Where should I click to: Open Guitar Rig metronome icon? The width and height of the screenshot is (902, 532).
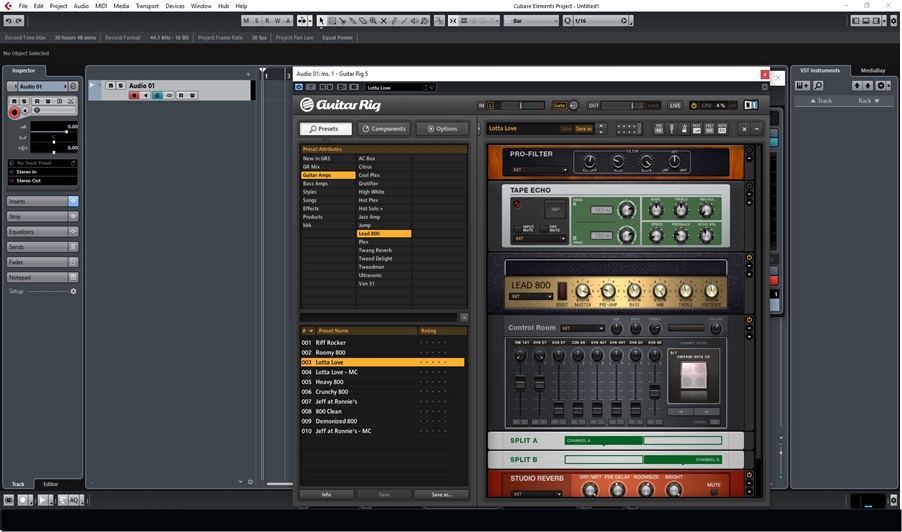tap(684, 129)
